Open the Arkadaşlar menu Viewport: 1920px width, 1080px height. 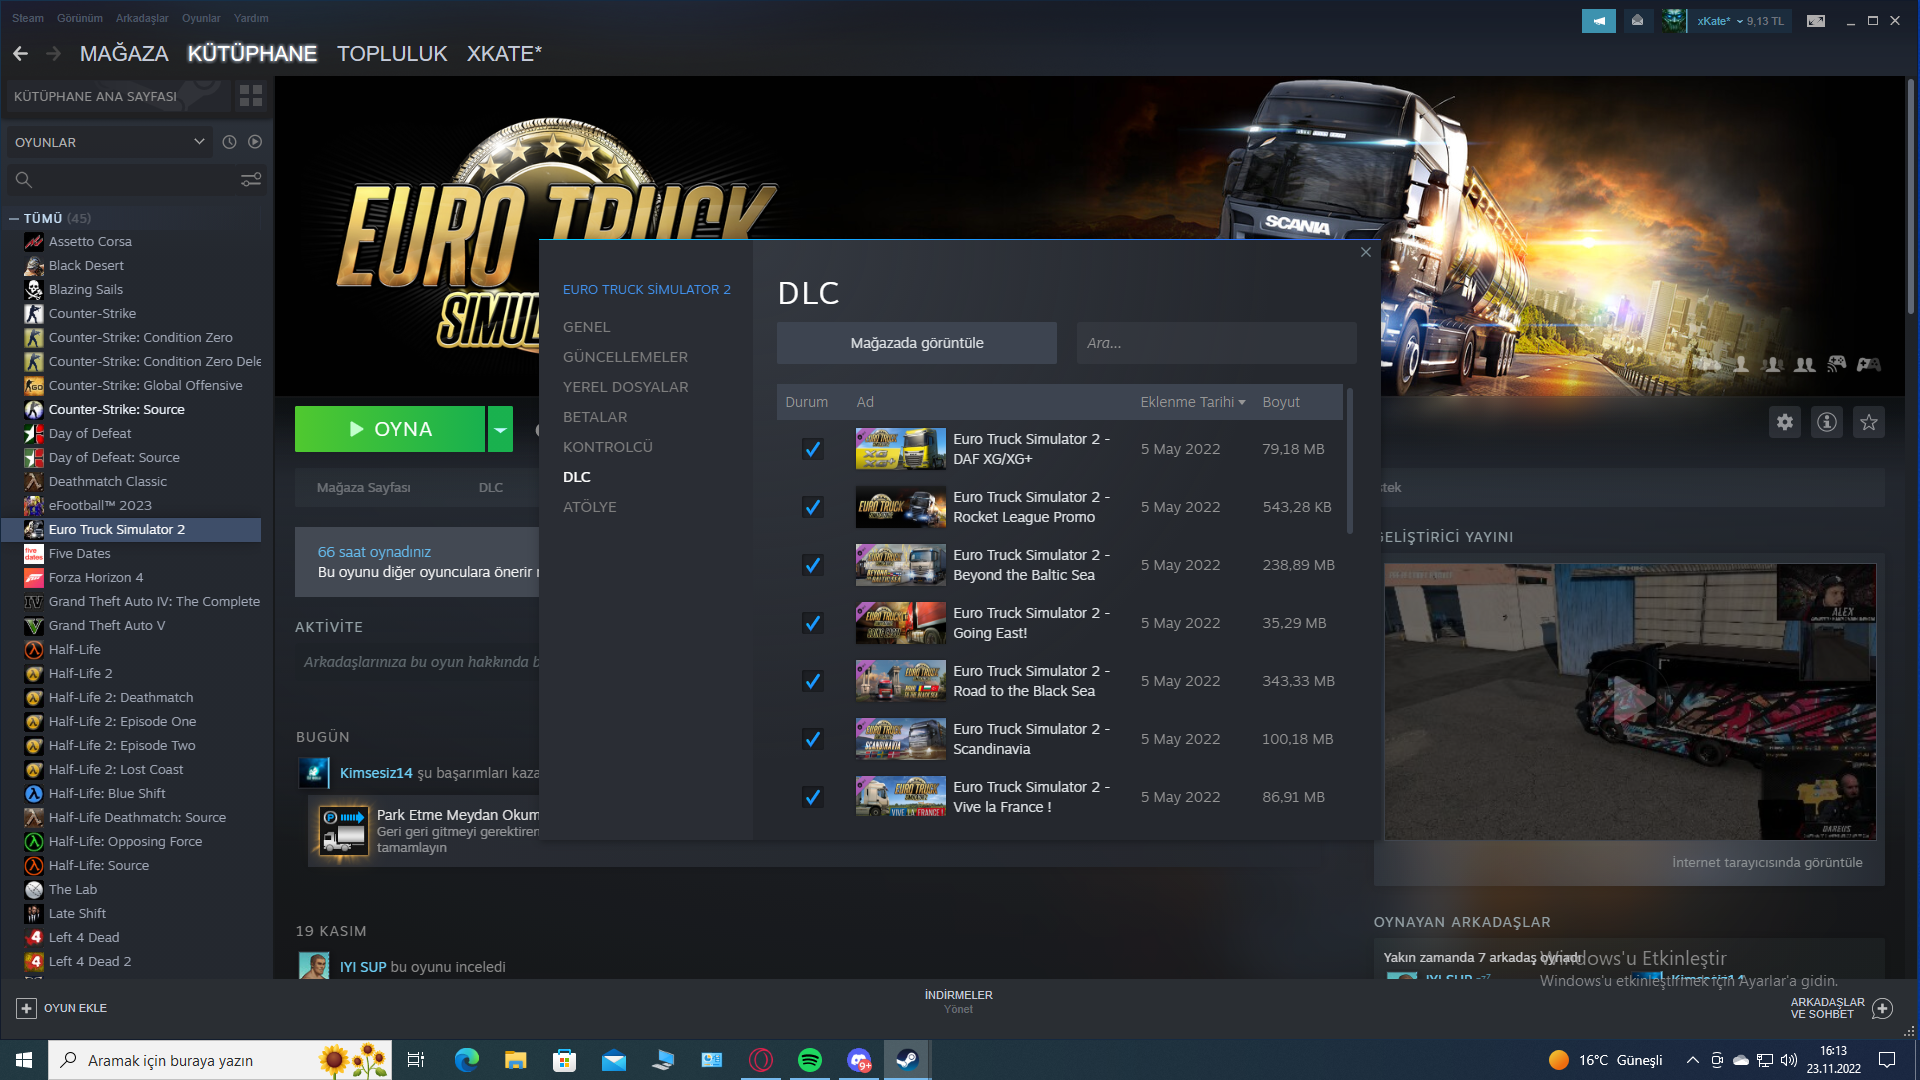pos(142,18)
